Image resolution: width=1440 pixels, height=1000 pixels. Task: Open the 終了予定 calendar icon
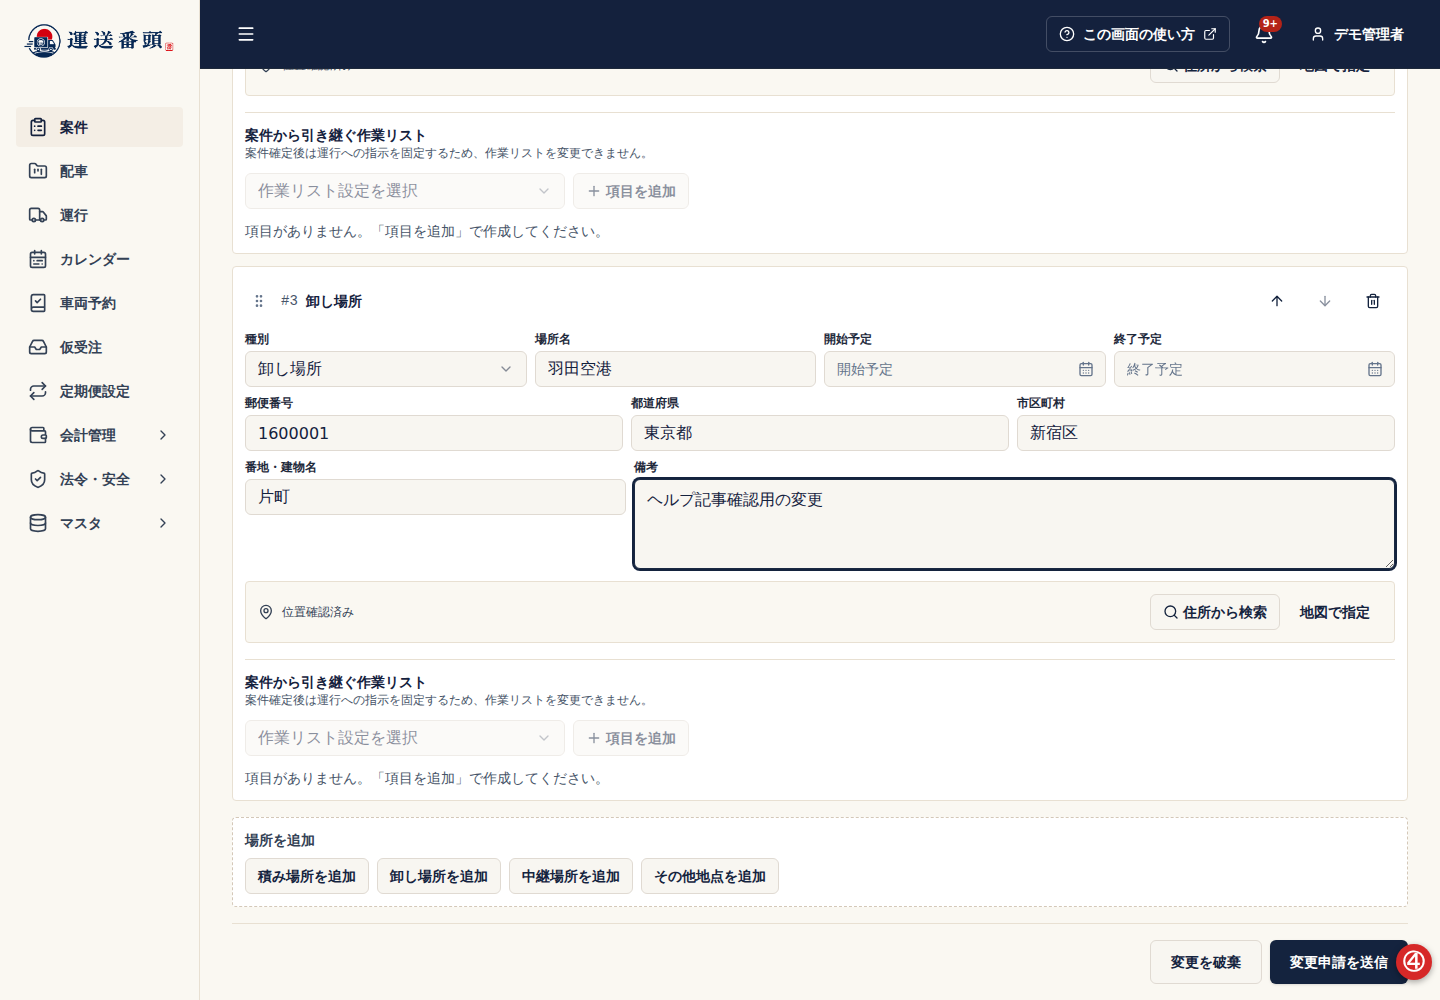[x=1375, y=369]
